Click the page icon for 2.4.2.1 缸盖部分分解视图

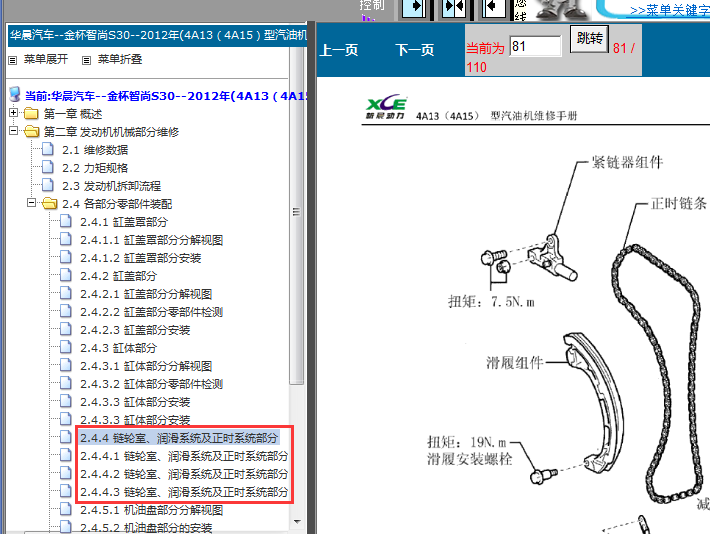click(66, 293)
